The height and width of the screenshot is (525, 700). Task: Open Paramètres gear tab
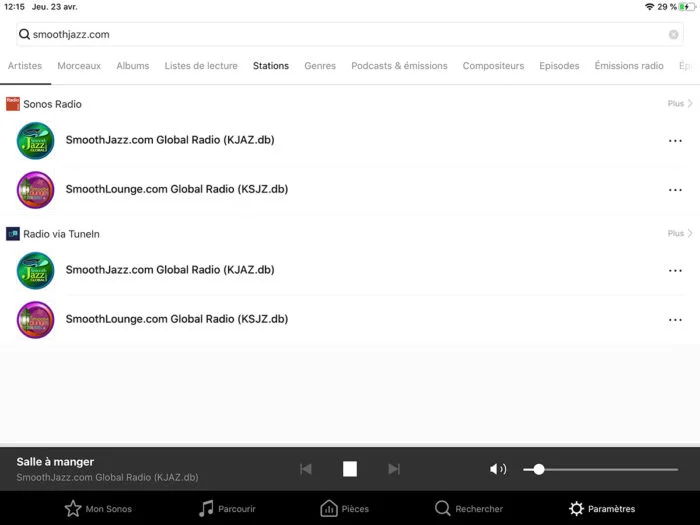coord(602,508)
